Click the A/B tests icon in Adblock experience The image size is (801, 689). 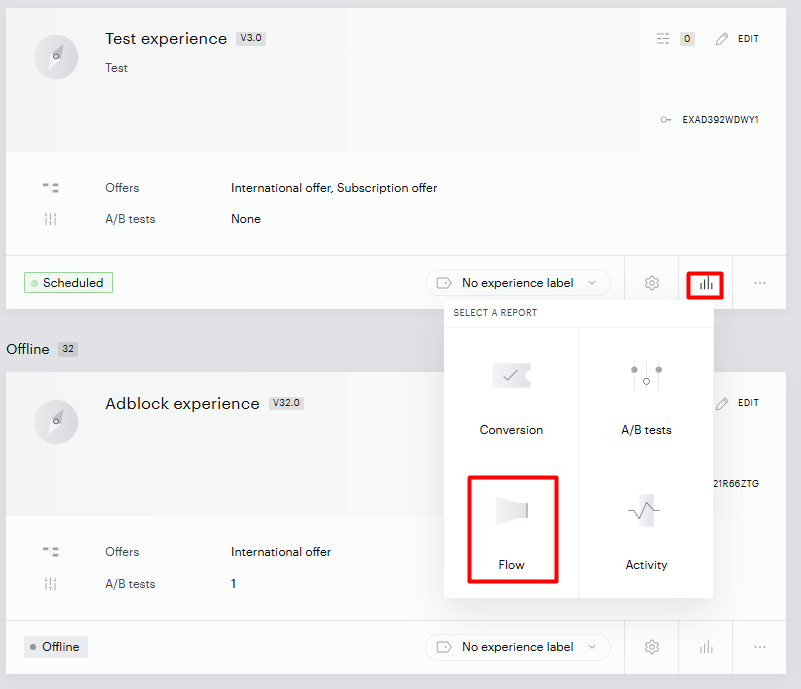click(50, 584)
